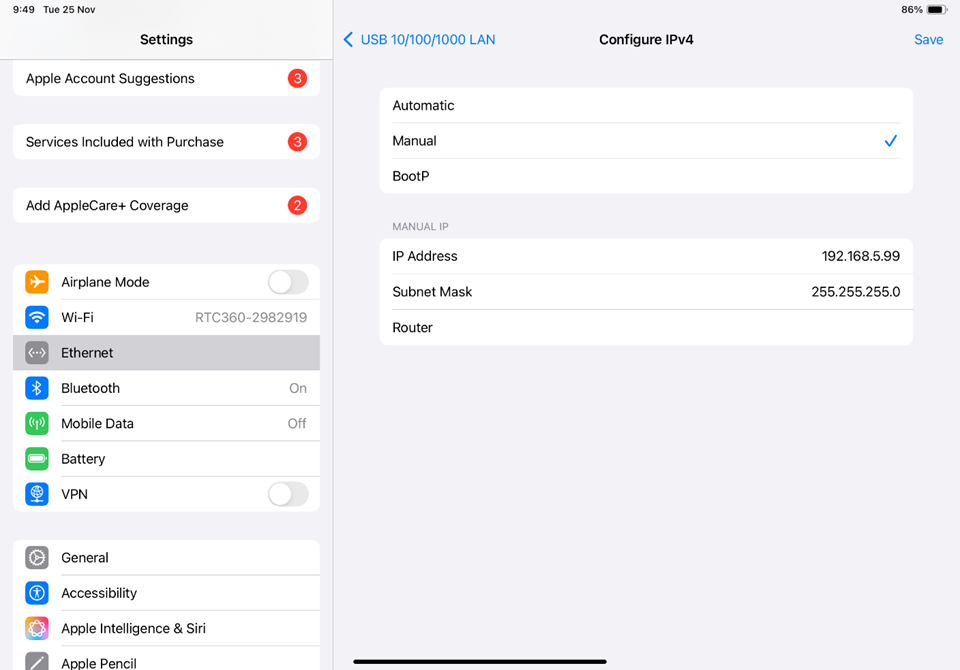Tap the green Mobile Data icon
This screenshot has width=960, height=670.
point(37,424)
